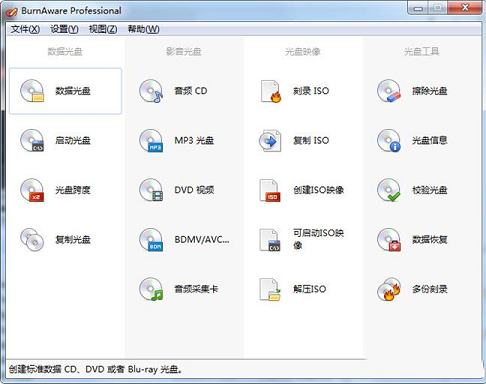Show 光盘信息 disc info icon
This screenshot has height=384, width=486.
(x=389, y=140)
